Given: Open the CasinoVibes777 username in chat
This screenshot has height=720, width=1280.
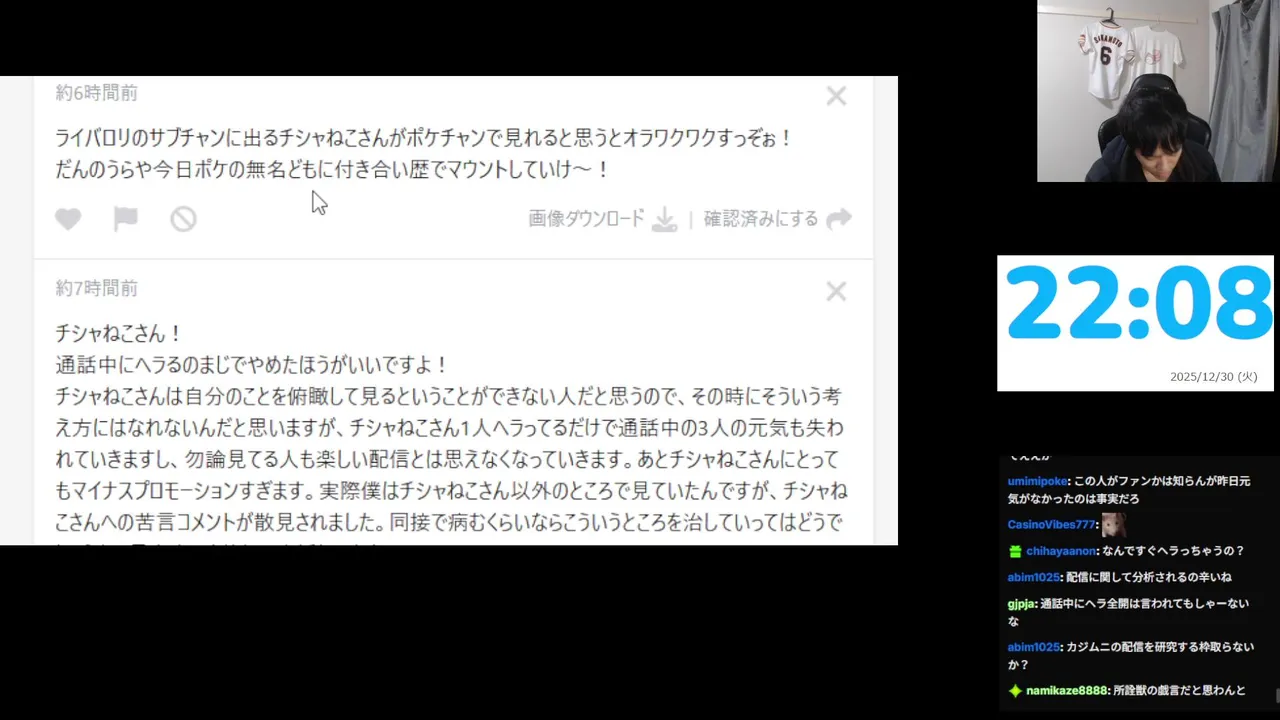Looking at the screenshot, I should [x=1052, y=525].
